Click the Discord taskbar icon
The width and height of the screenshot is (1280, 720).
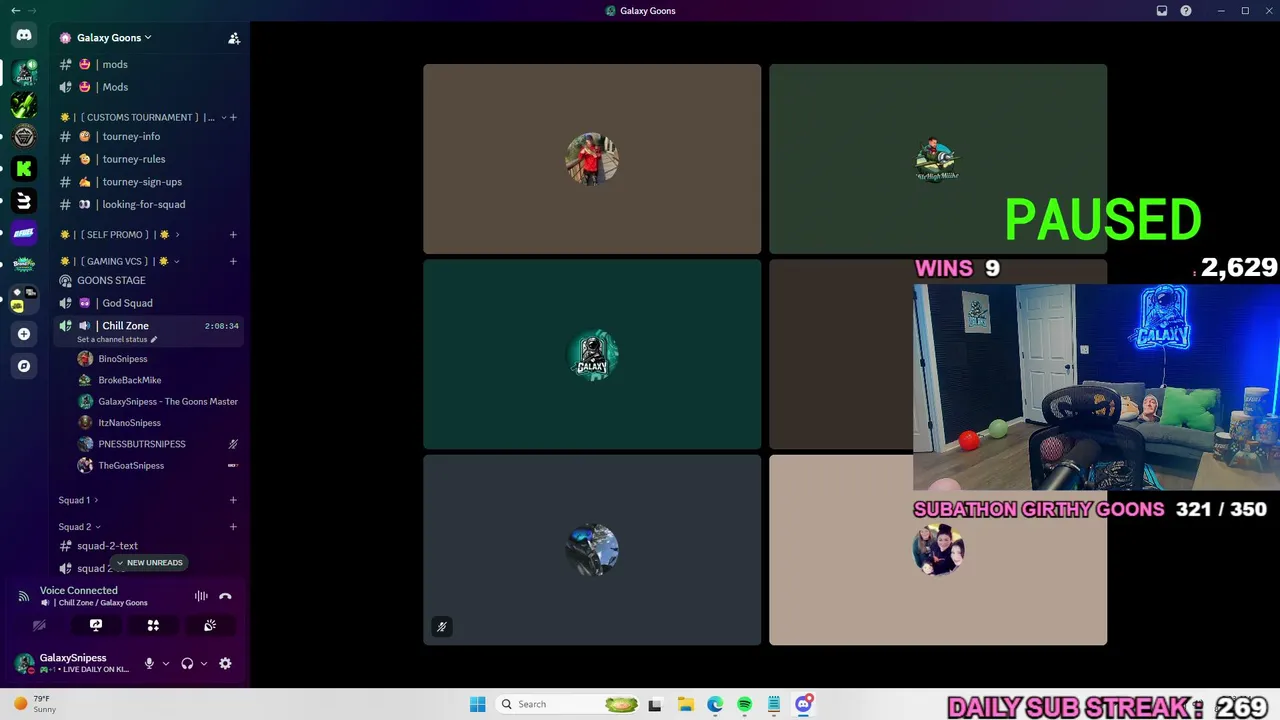tap(803, 704)
